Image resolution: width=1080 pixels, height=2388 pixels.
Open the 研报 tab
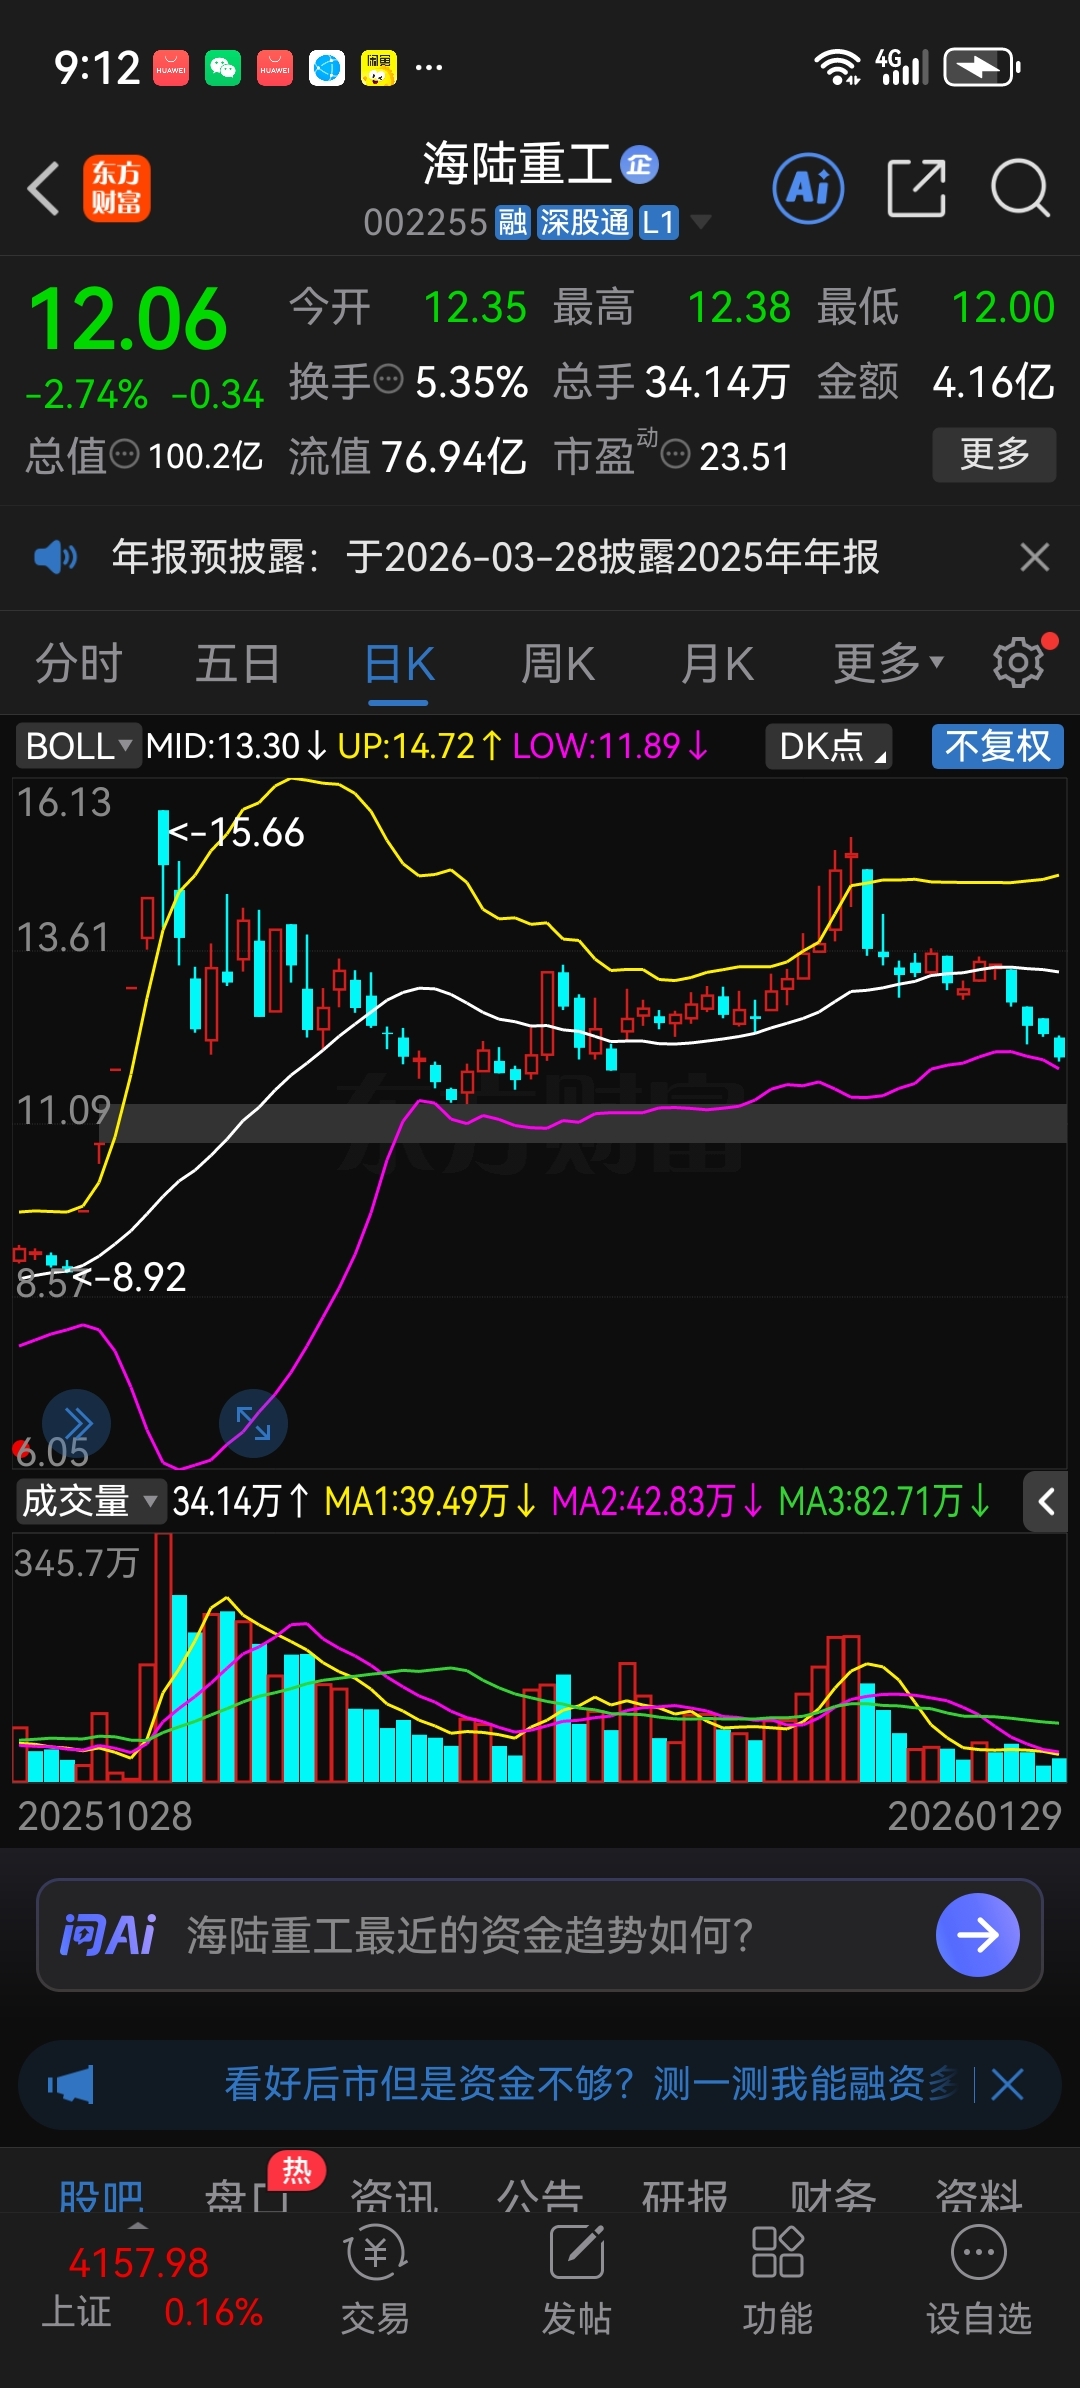[x=685, y=2195]
